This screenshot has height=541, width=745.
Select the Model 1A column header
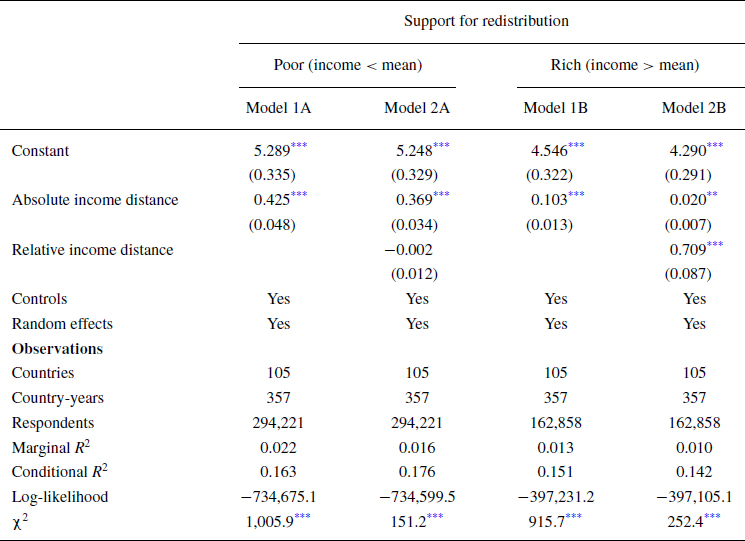click(x=278, y=109)
